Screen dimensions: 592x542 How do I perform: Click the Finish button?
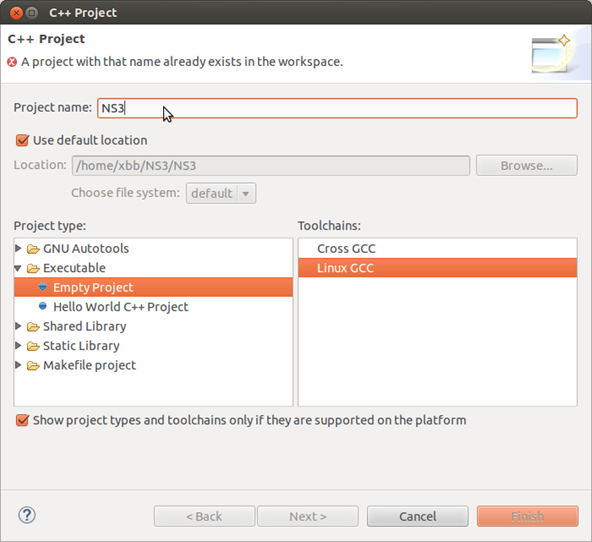527,516
